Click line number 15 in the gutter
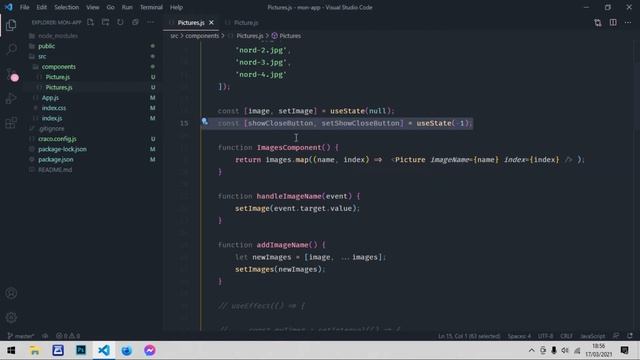This screenshot has width=640, height=360. (184, 123)
